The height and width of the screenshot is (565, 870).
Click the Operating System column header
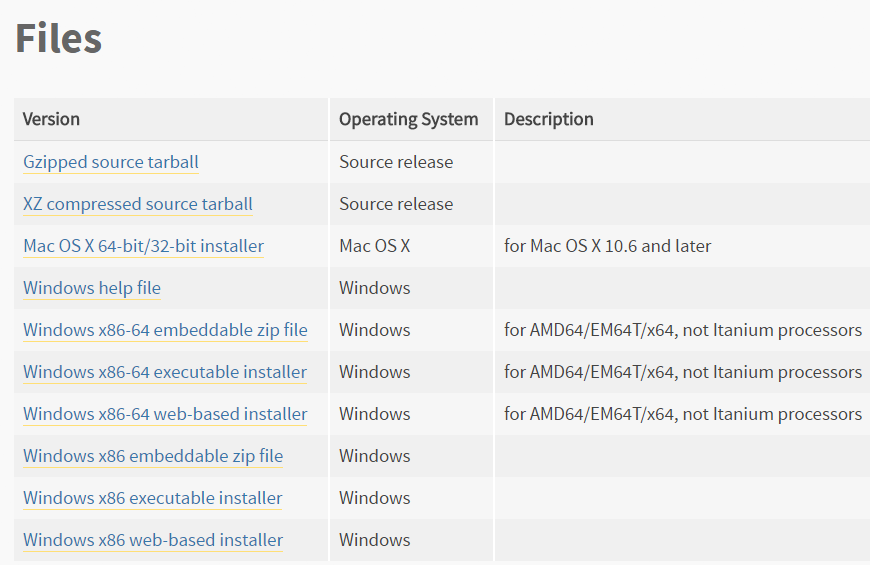pyautogui.click(x=408, y=119)
